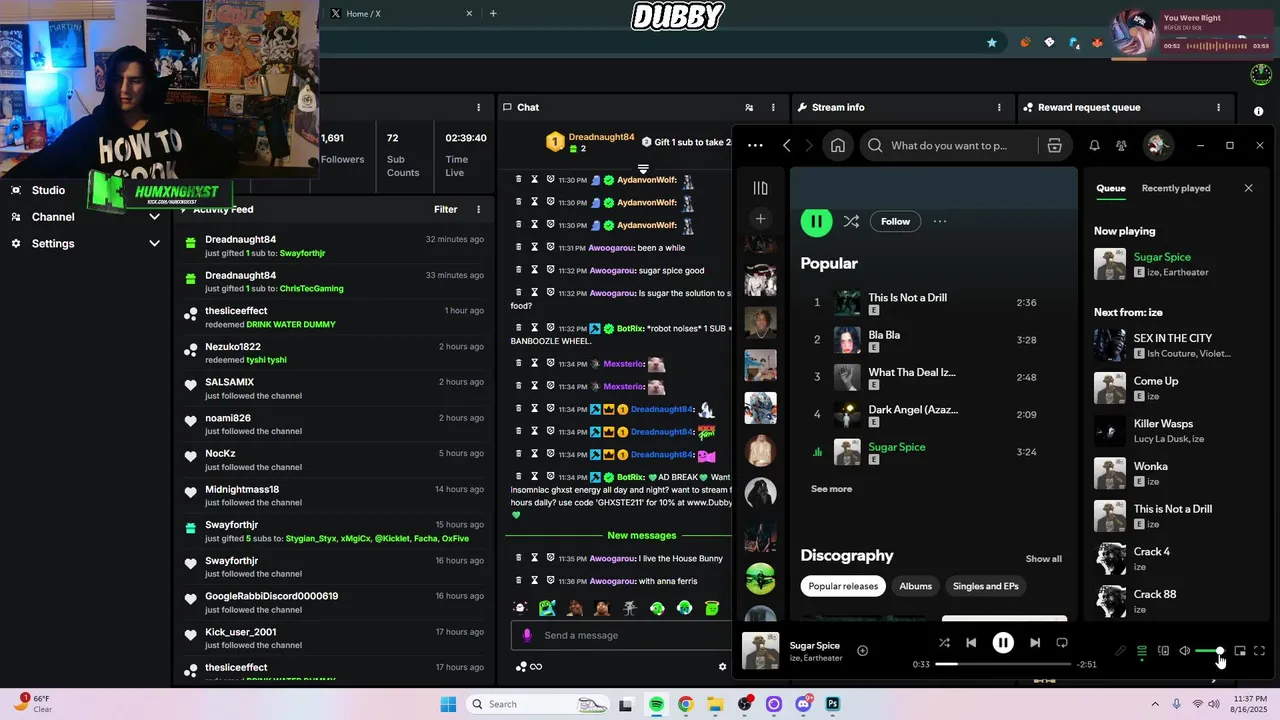The height and width of the screenshot is (720, 1280).
Task: Open Spotify profile avatar menu
Action: pos(1158,145)
